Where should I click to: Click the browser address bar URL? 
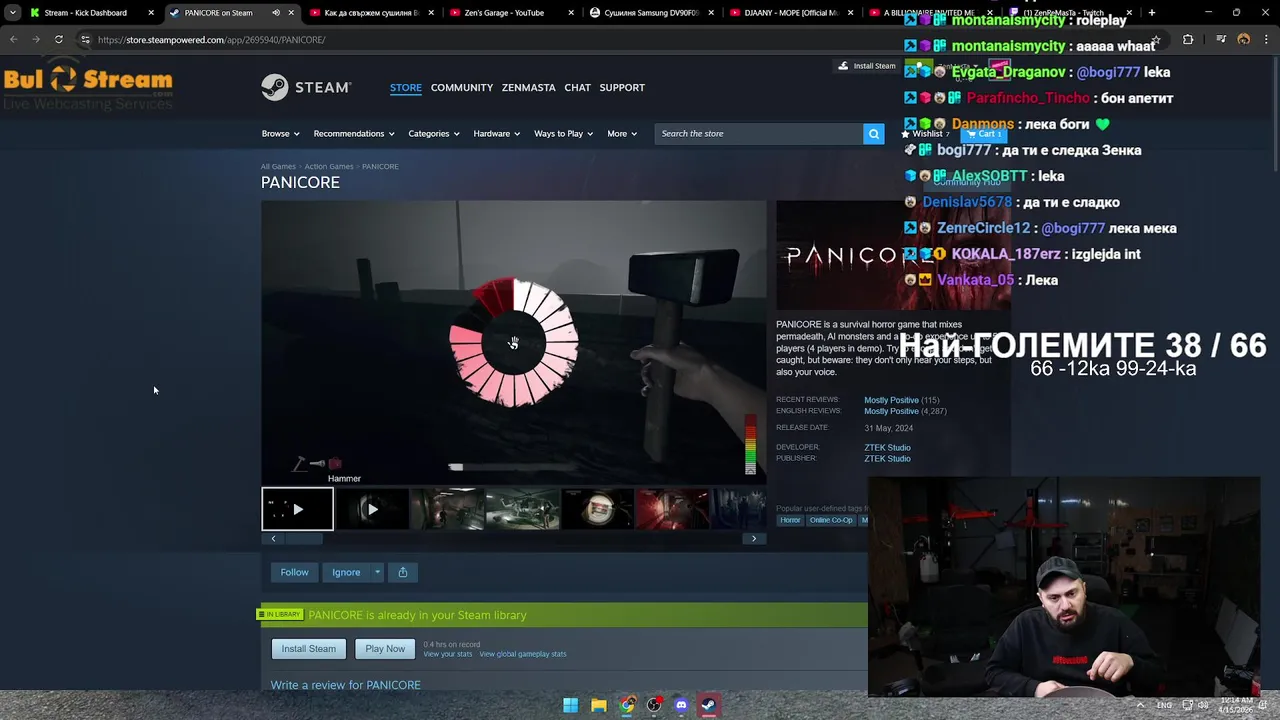[x=211, y=39]
